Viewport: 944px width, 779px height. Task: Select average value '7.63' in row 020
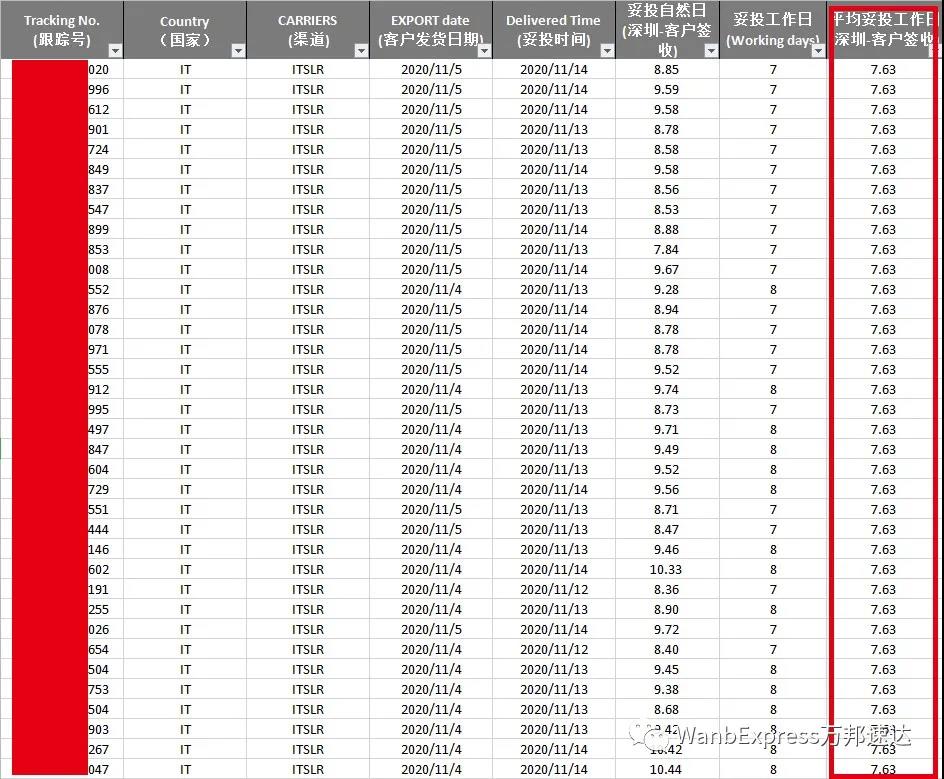pos(883,70)
